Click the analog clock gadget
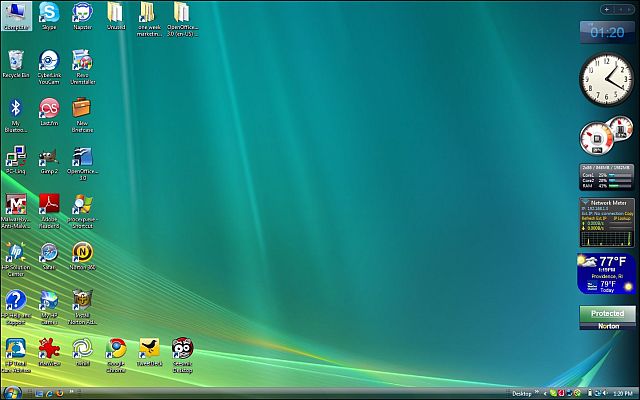The image size is (640, 400). (607, 79)
